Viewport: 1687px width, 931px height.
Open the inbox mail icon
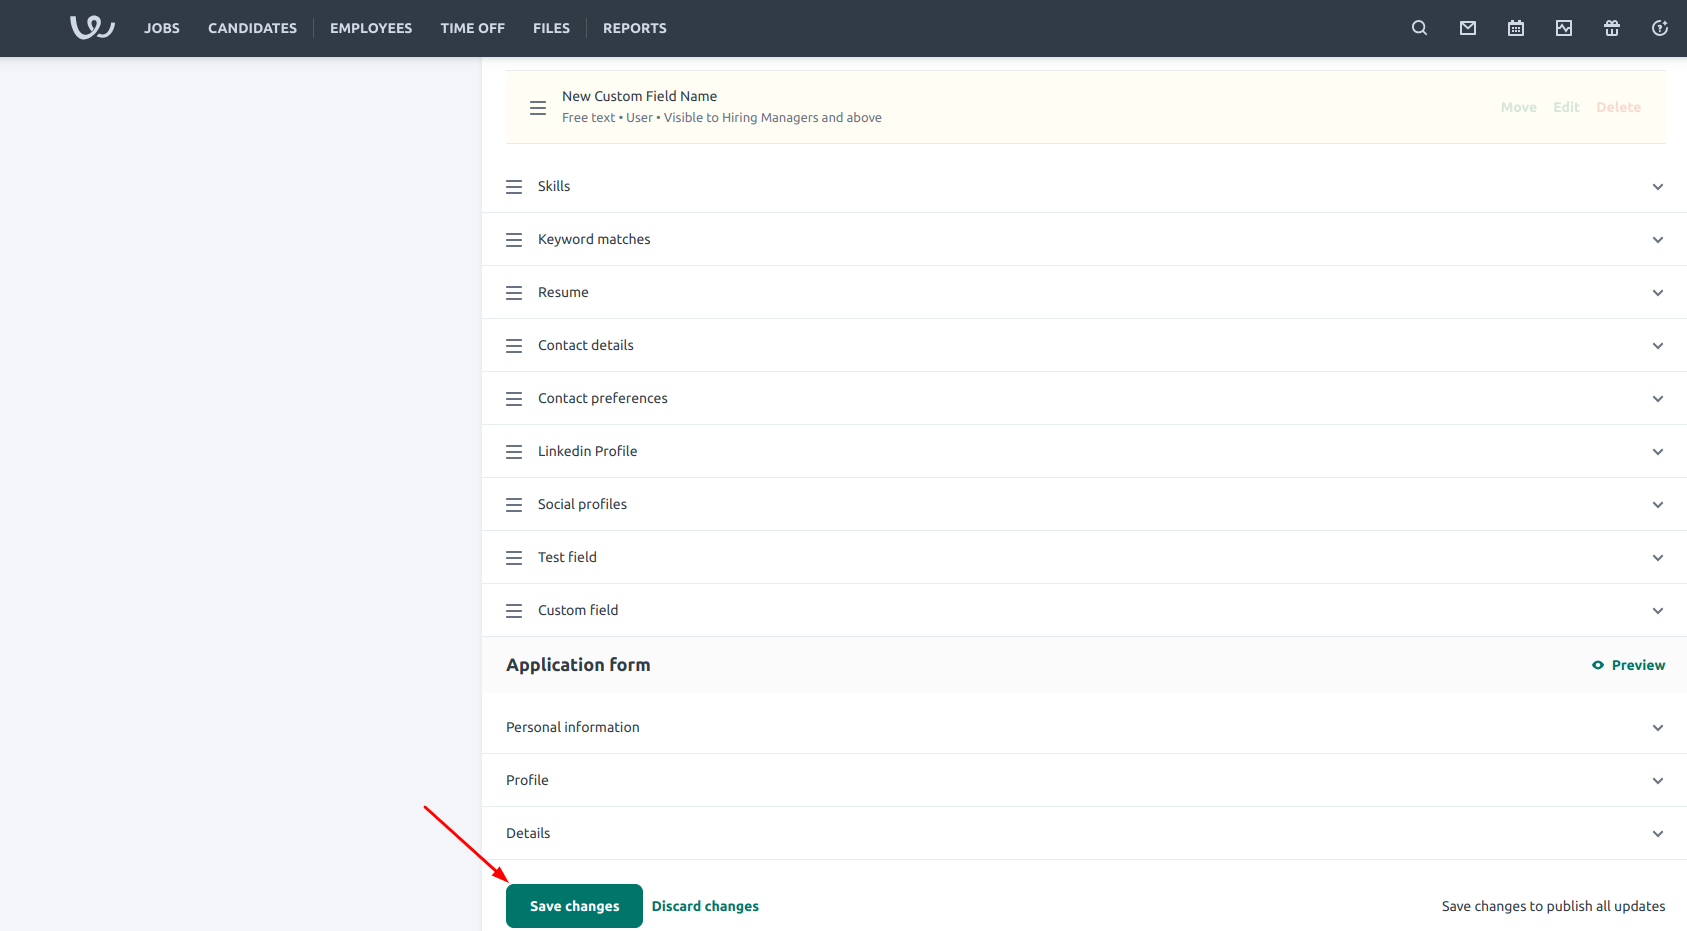click(1467, 28)
